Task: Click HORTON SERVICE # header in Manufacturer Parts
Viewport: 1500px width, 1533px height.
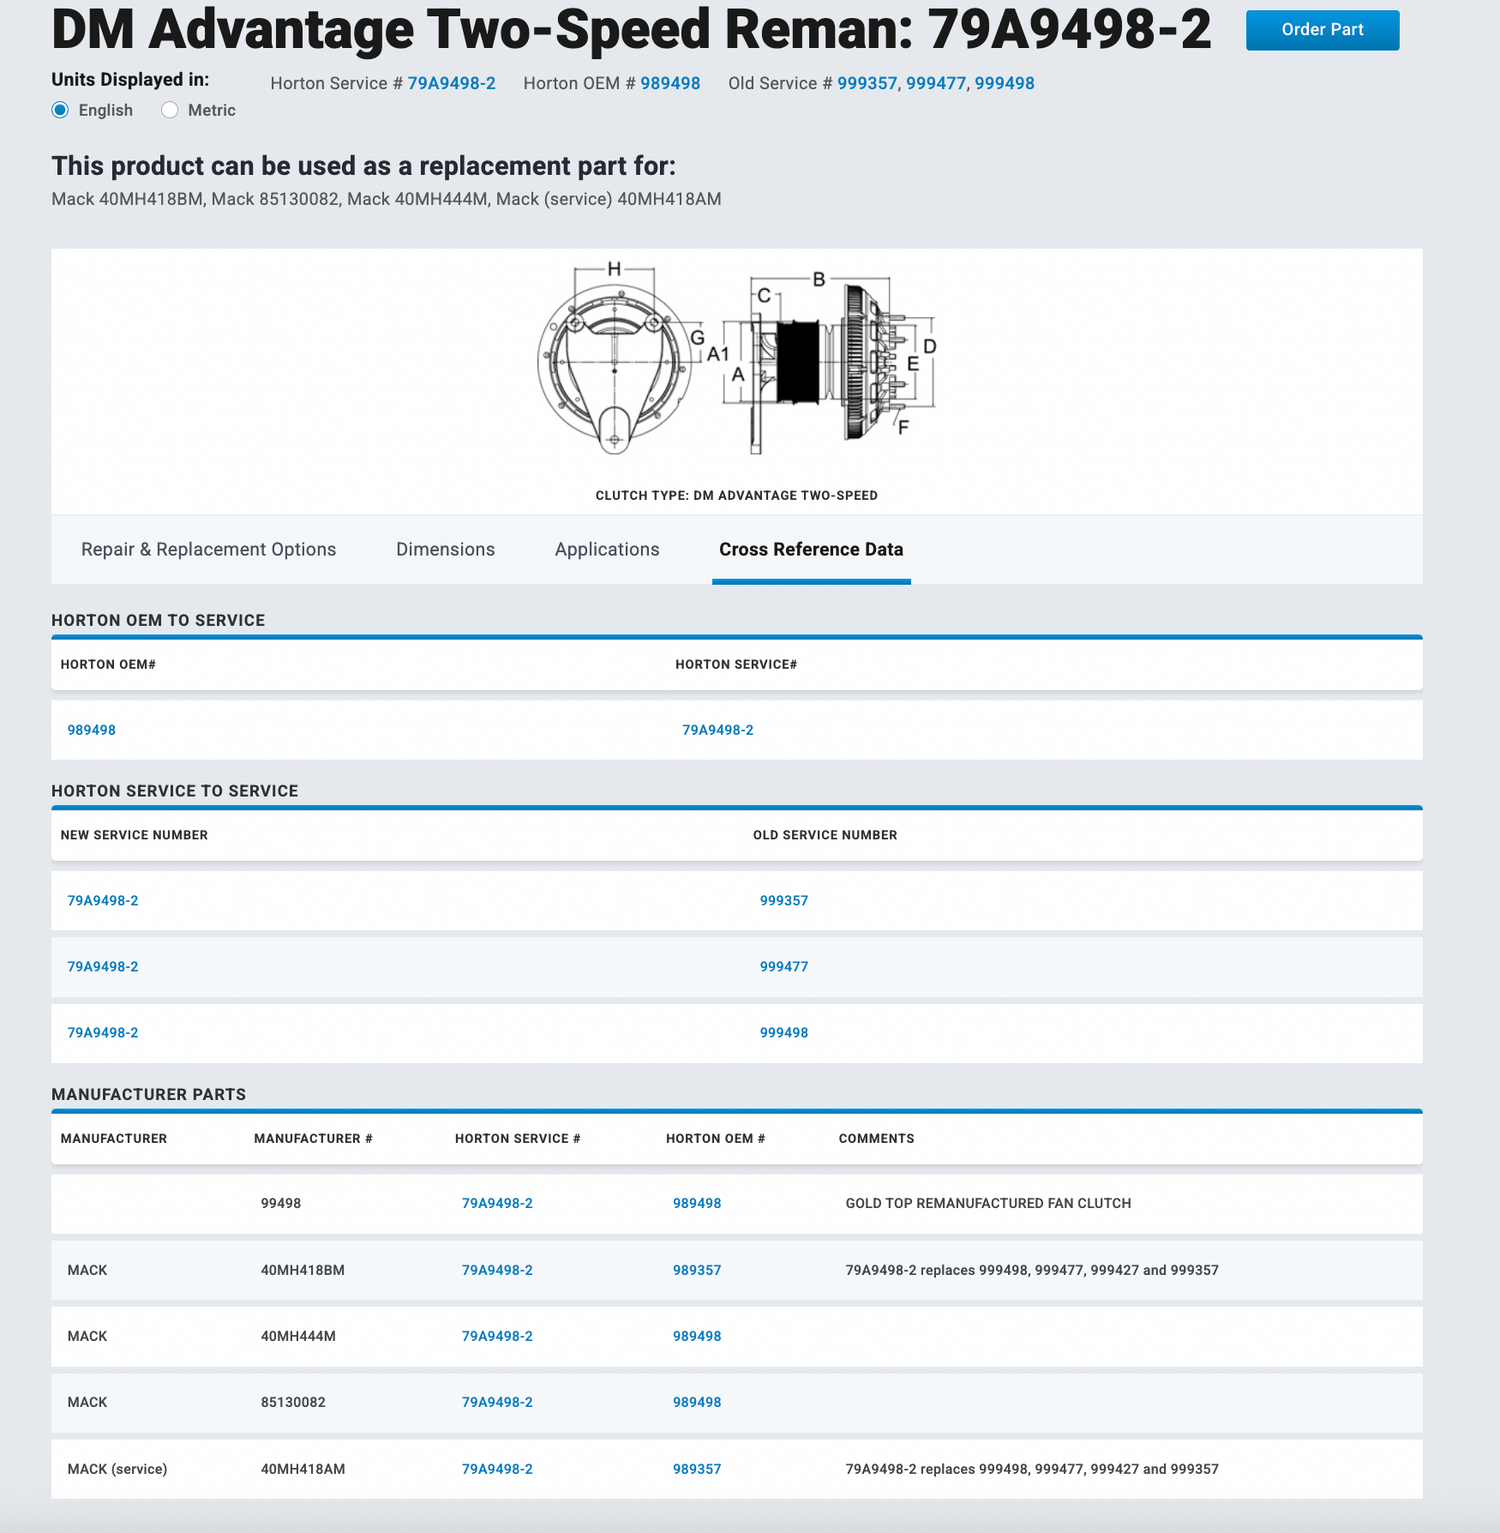Action: point(517,1138)
